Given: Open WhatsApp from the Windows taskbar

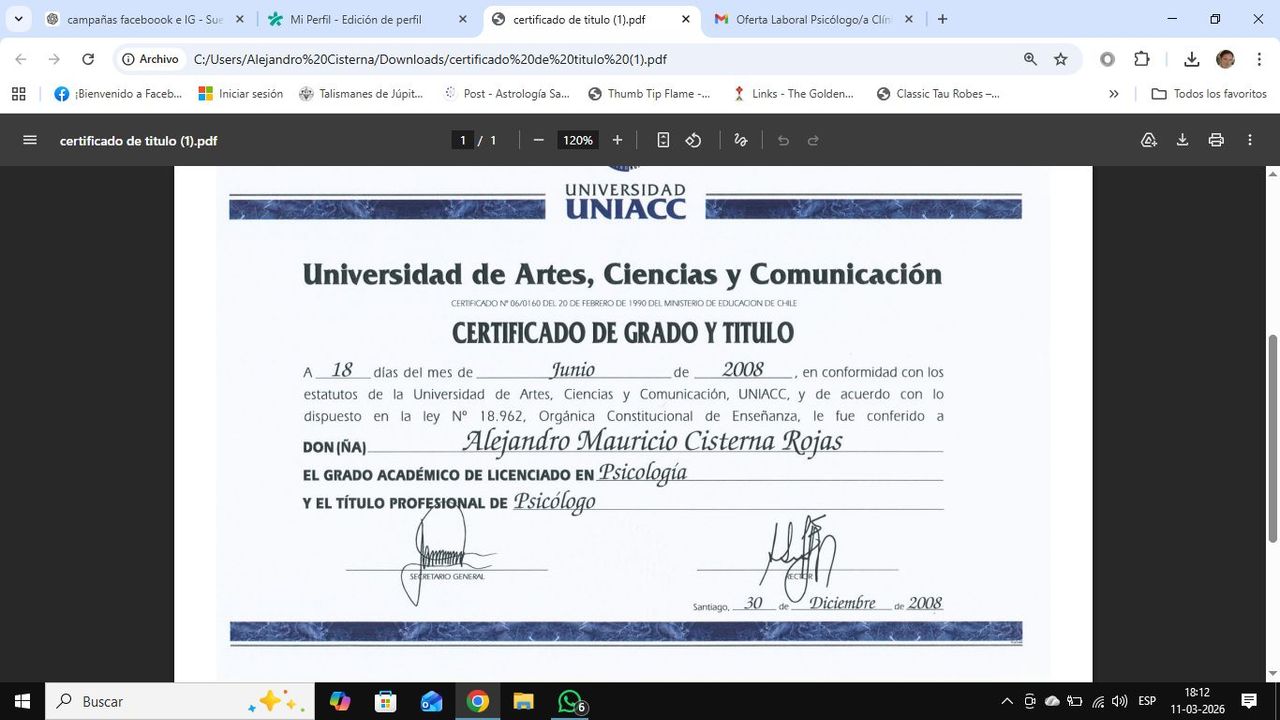Looking at the screenshot, I should pyautogui.click(x=569, y=701).
